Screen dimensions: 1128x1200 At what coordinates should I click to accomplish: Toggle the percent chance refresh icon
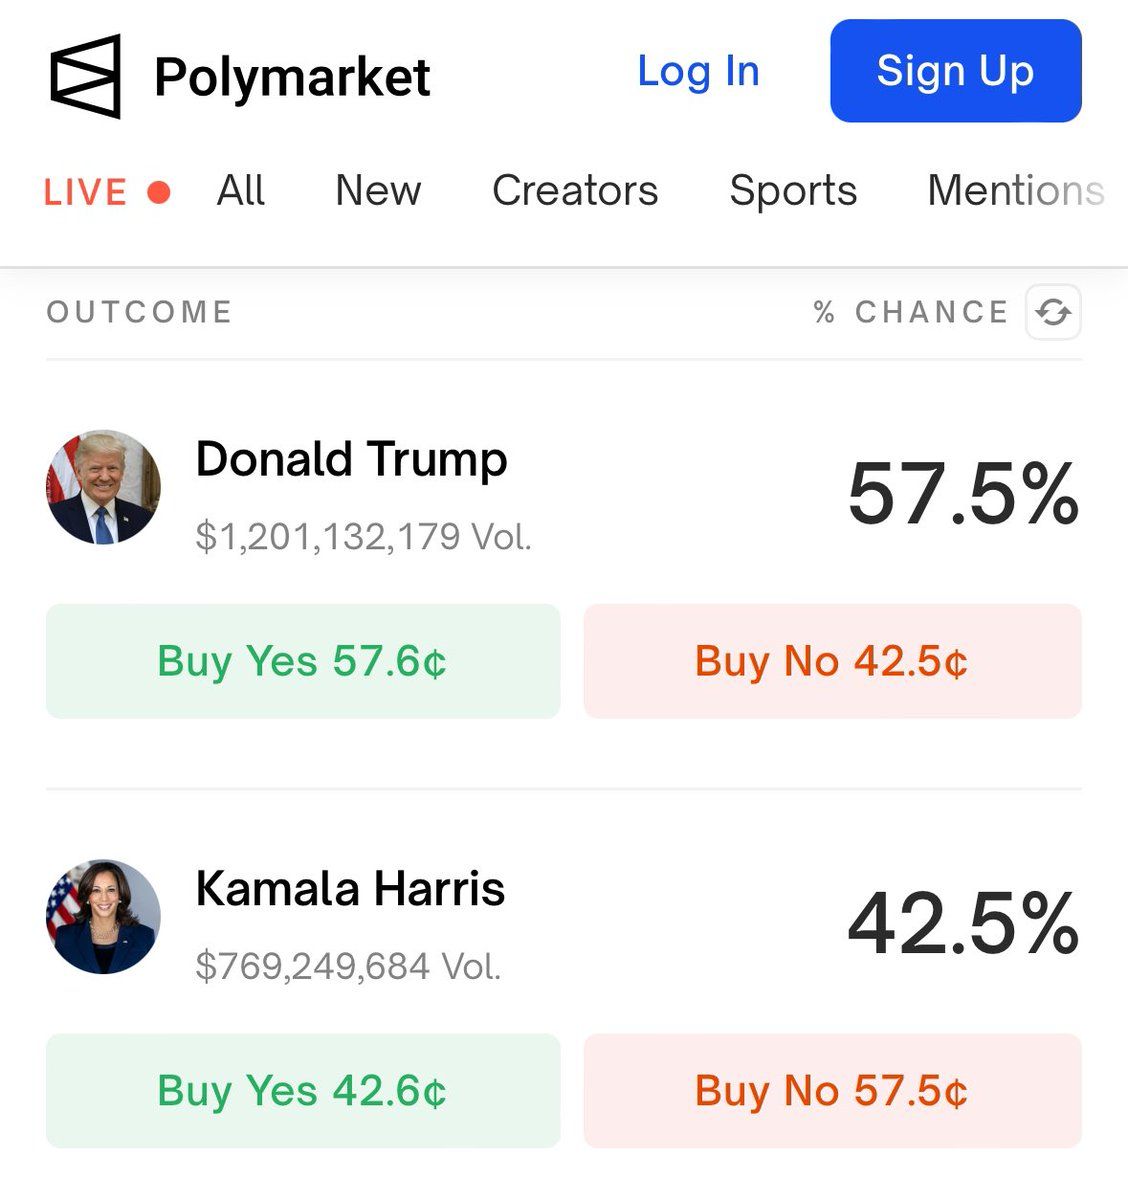(1053, 312)
